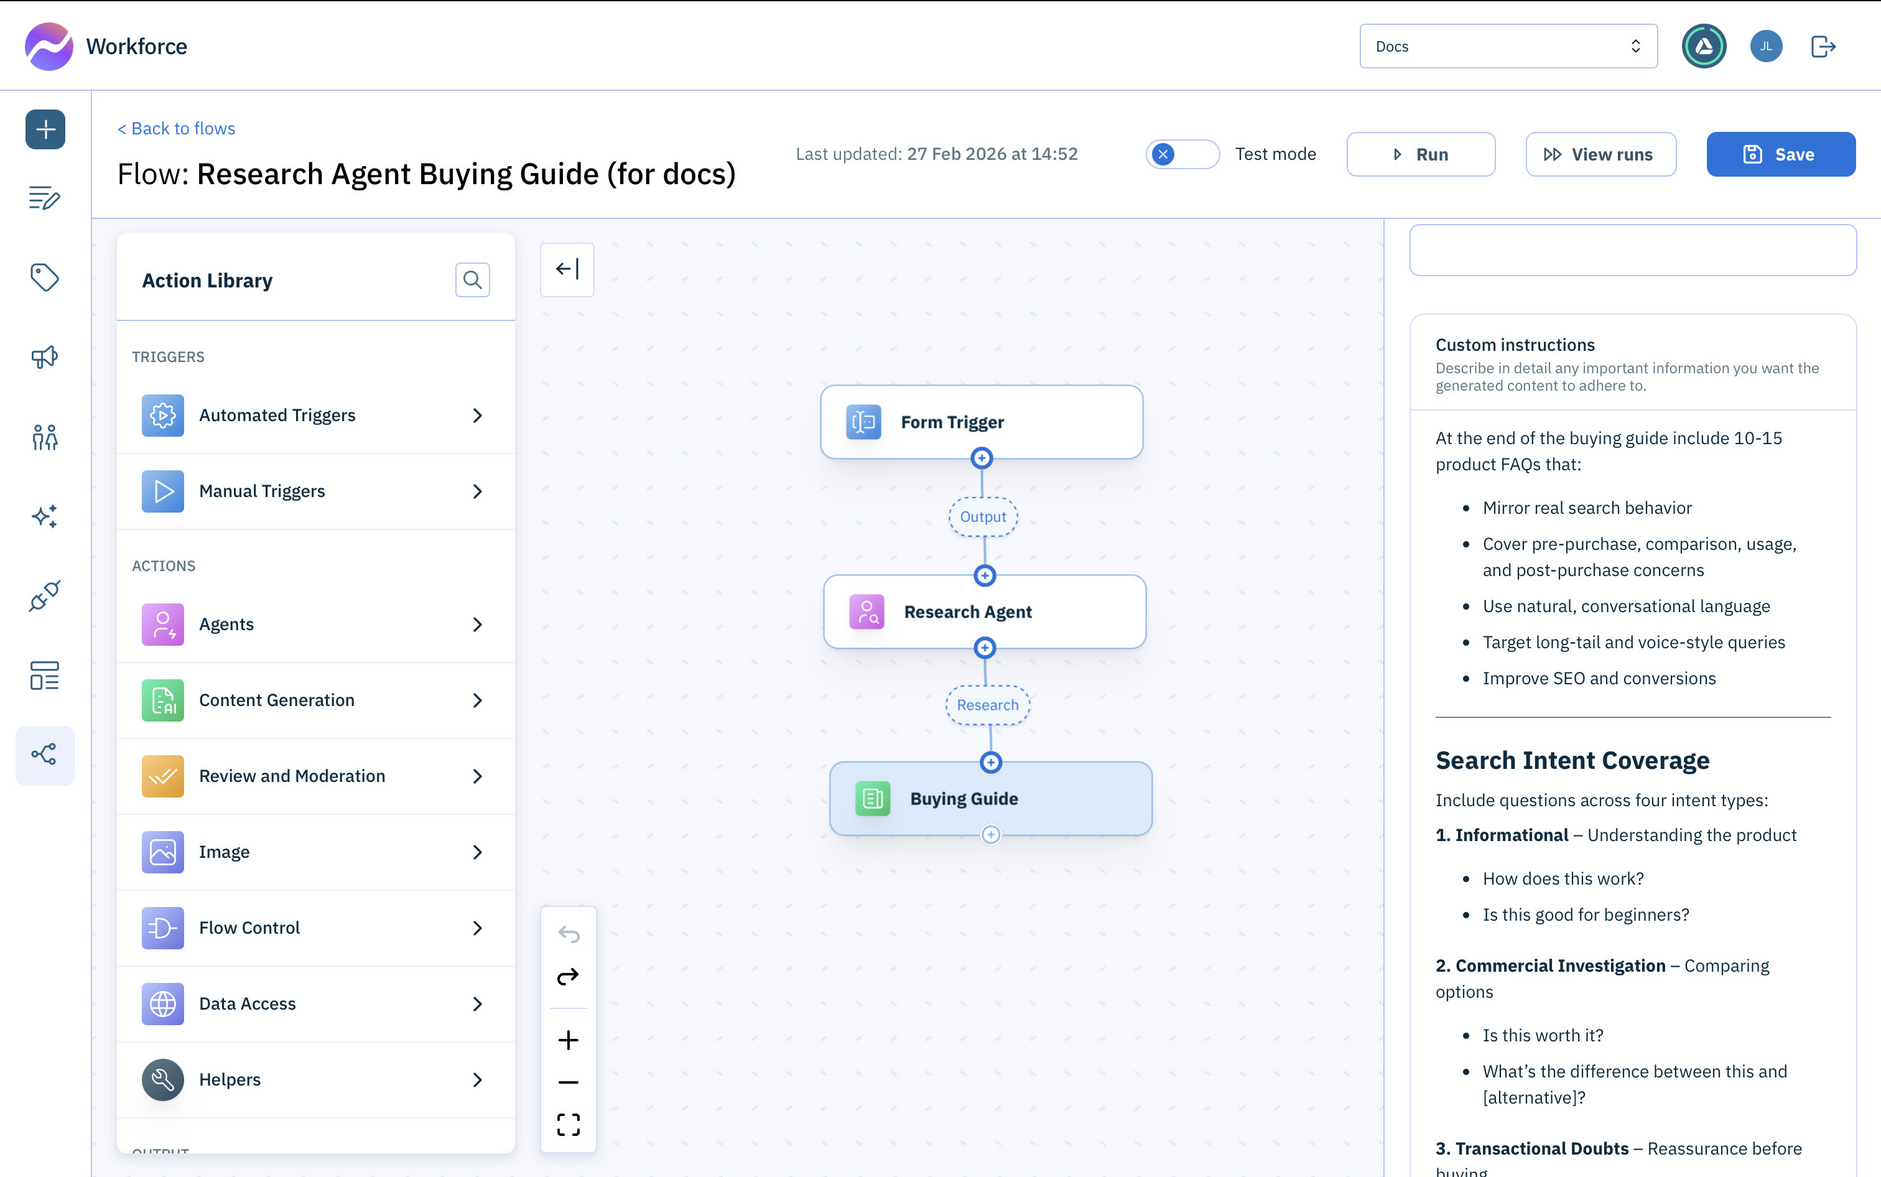Viewport: 1881px width, 1177px height.
Task: Open the Helpers action group
Action: coord(315,1080)
